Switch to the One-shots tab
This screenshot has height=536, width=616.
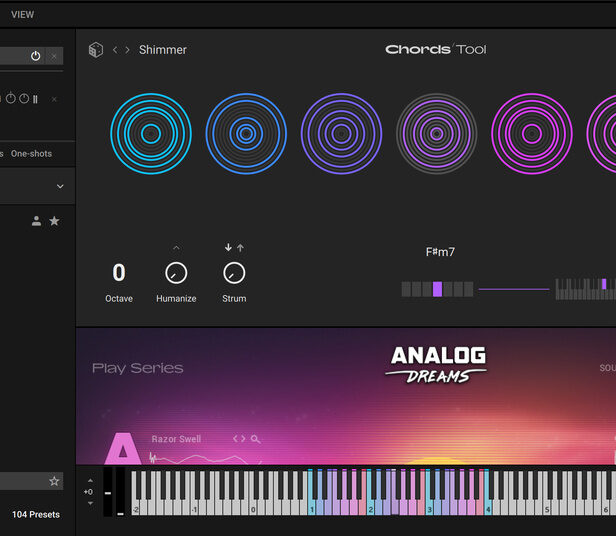(x=31, y=154)
